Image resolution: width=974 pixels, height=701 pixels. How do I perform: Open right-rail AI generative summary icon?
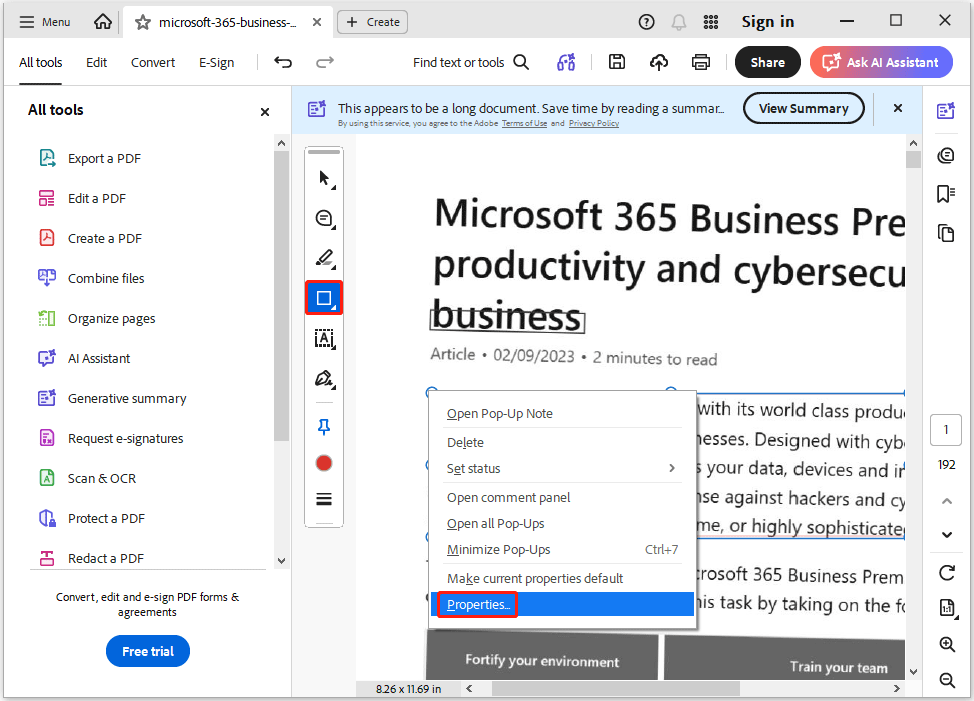tap(946, 111)
